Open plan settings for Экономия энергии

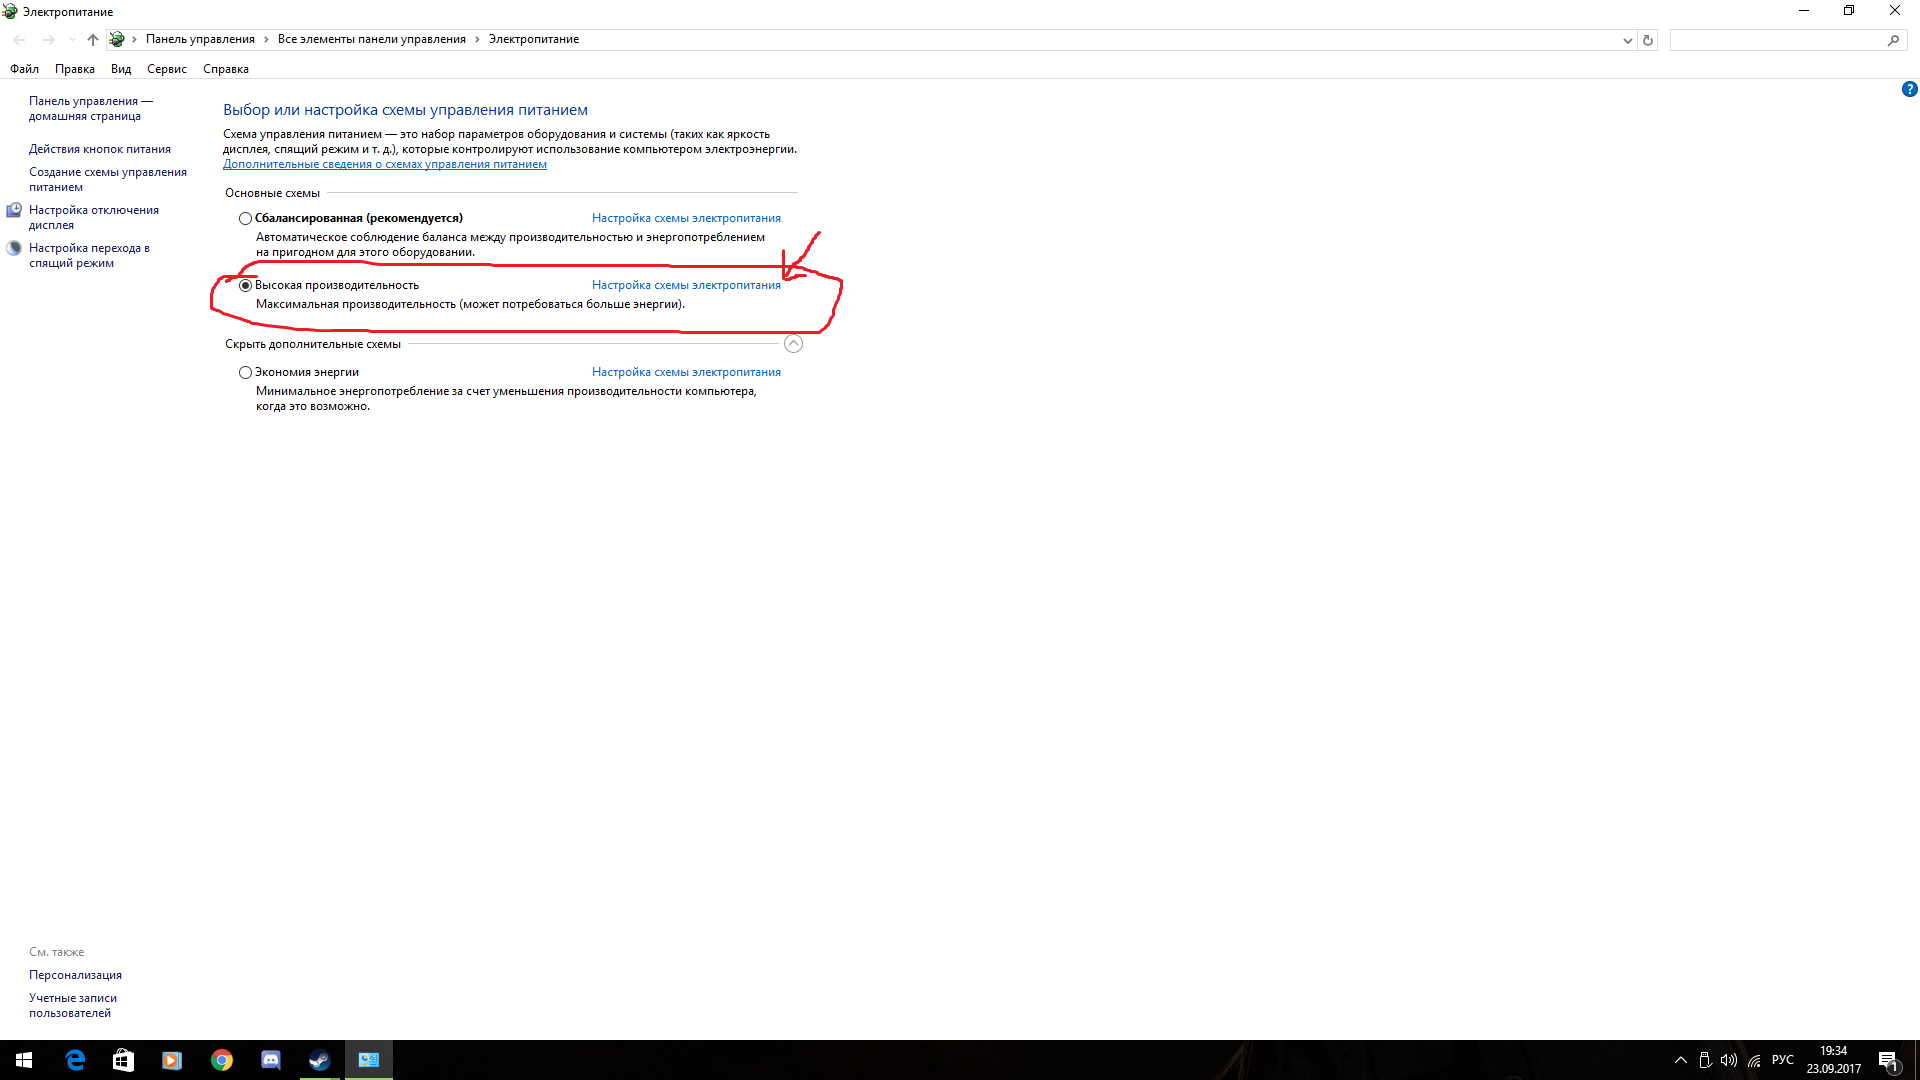click(x=686, y=372)
